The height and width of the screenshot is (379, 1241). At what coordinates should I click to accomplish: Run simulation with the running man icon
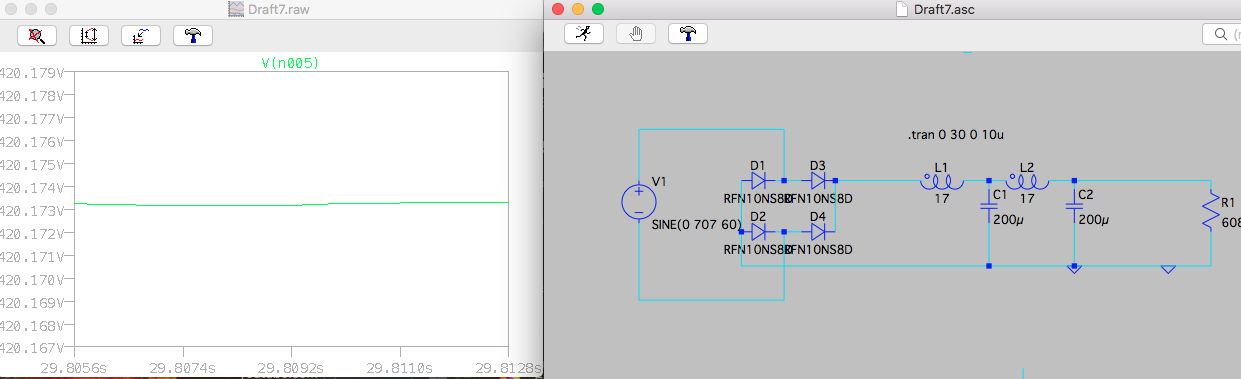583,33
